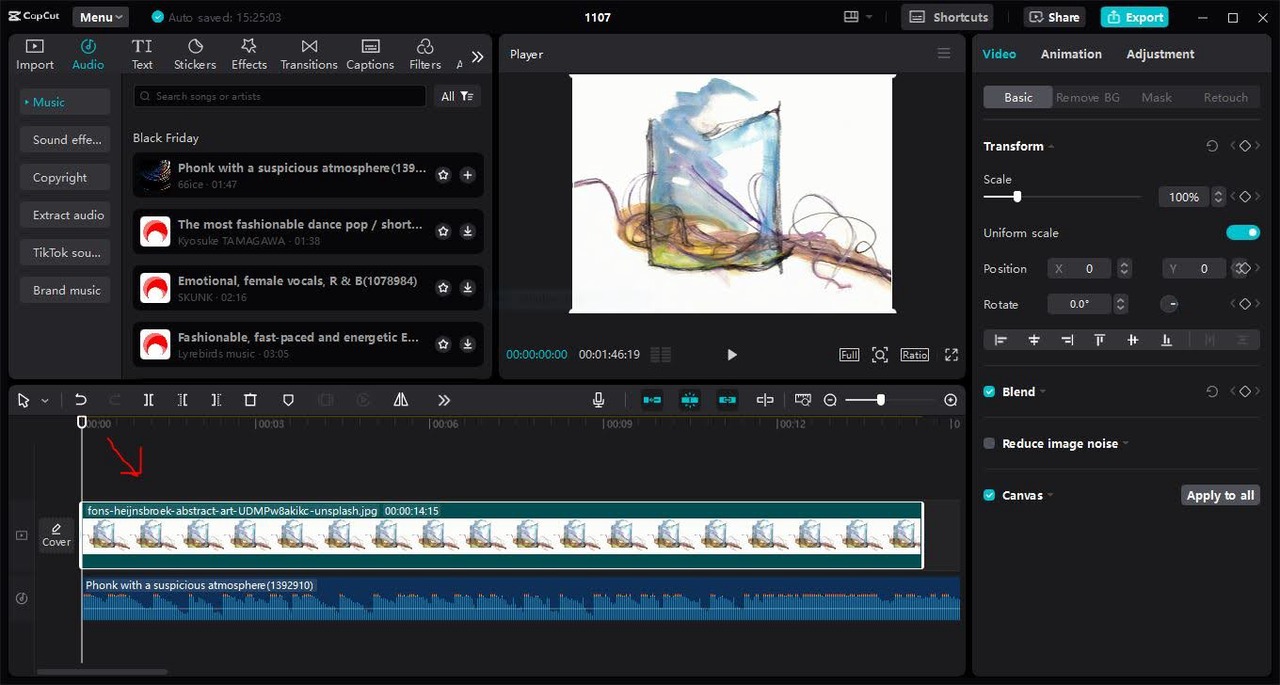Click the song search input field
This screenshot has height=685, width=1280.
pos(275,96)
